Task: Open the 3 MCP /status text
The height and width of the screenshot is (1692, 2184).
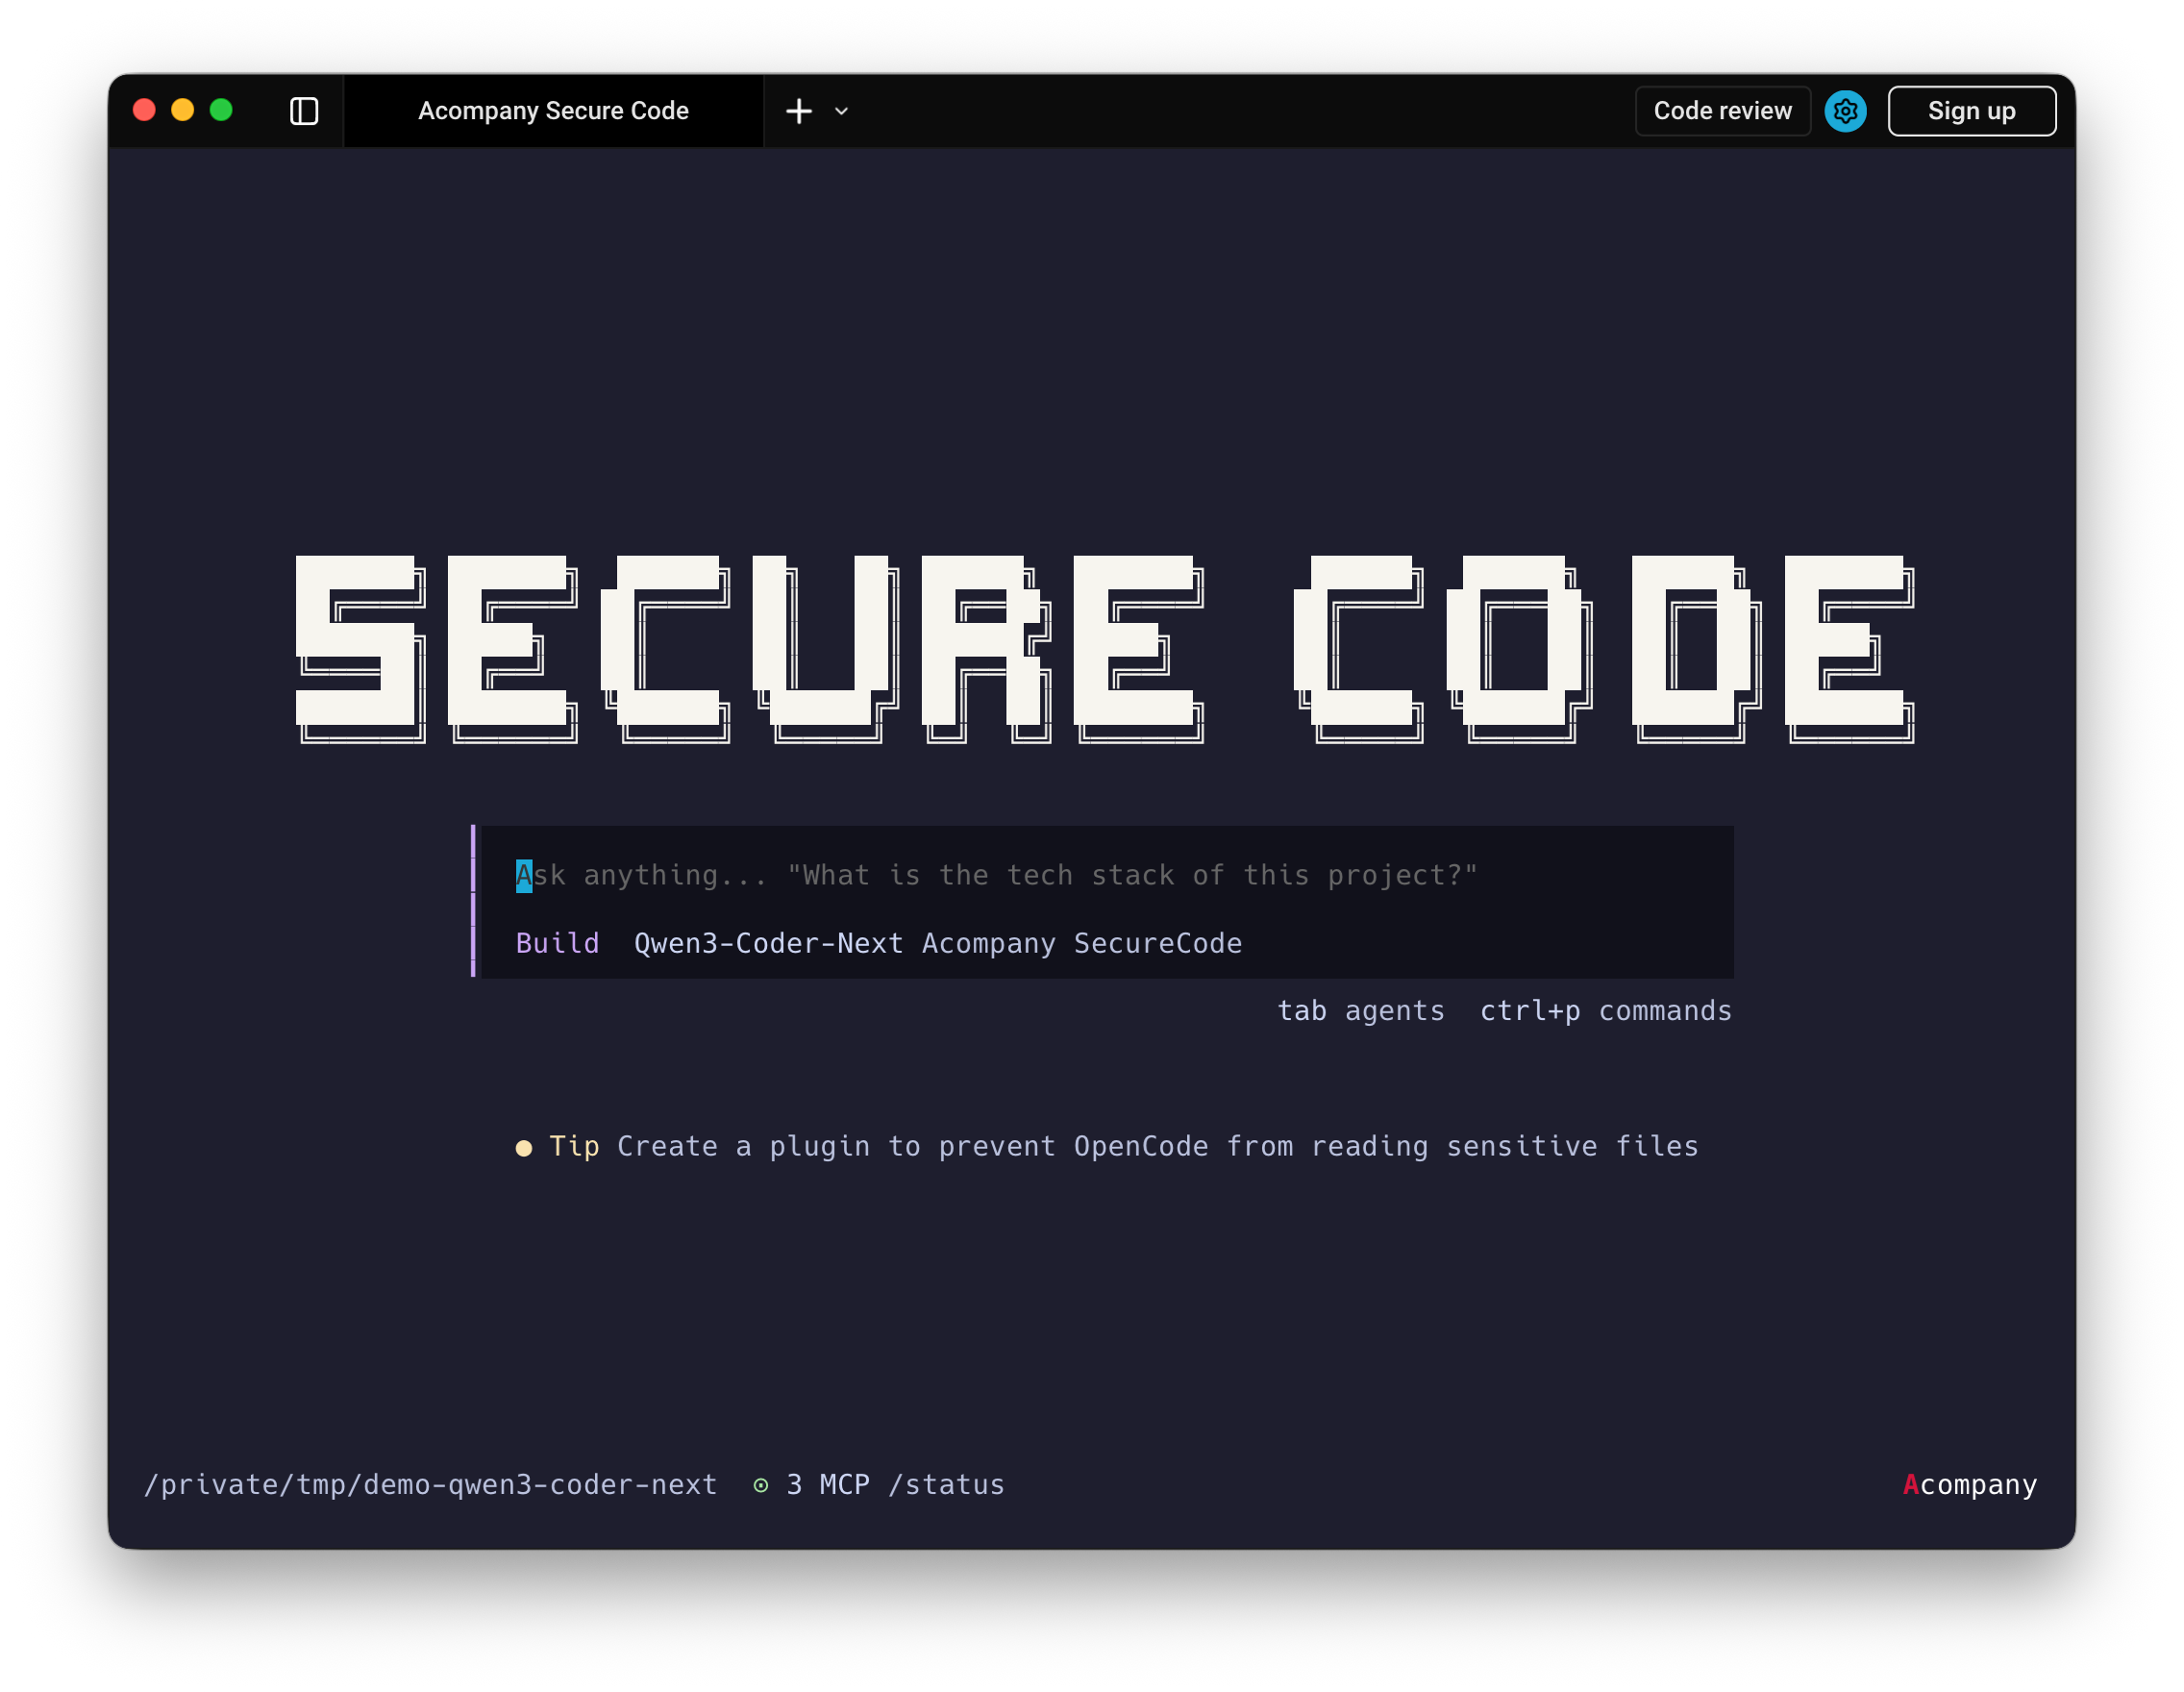Action: click(x=895, y=1485)
